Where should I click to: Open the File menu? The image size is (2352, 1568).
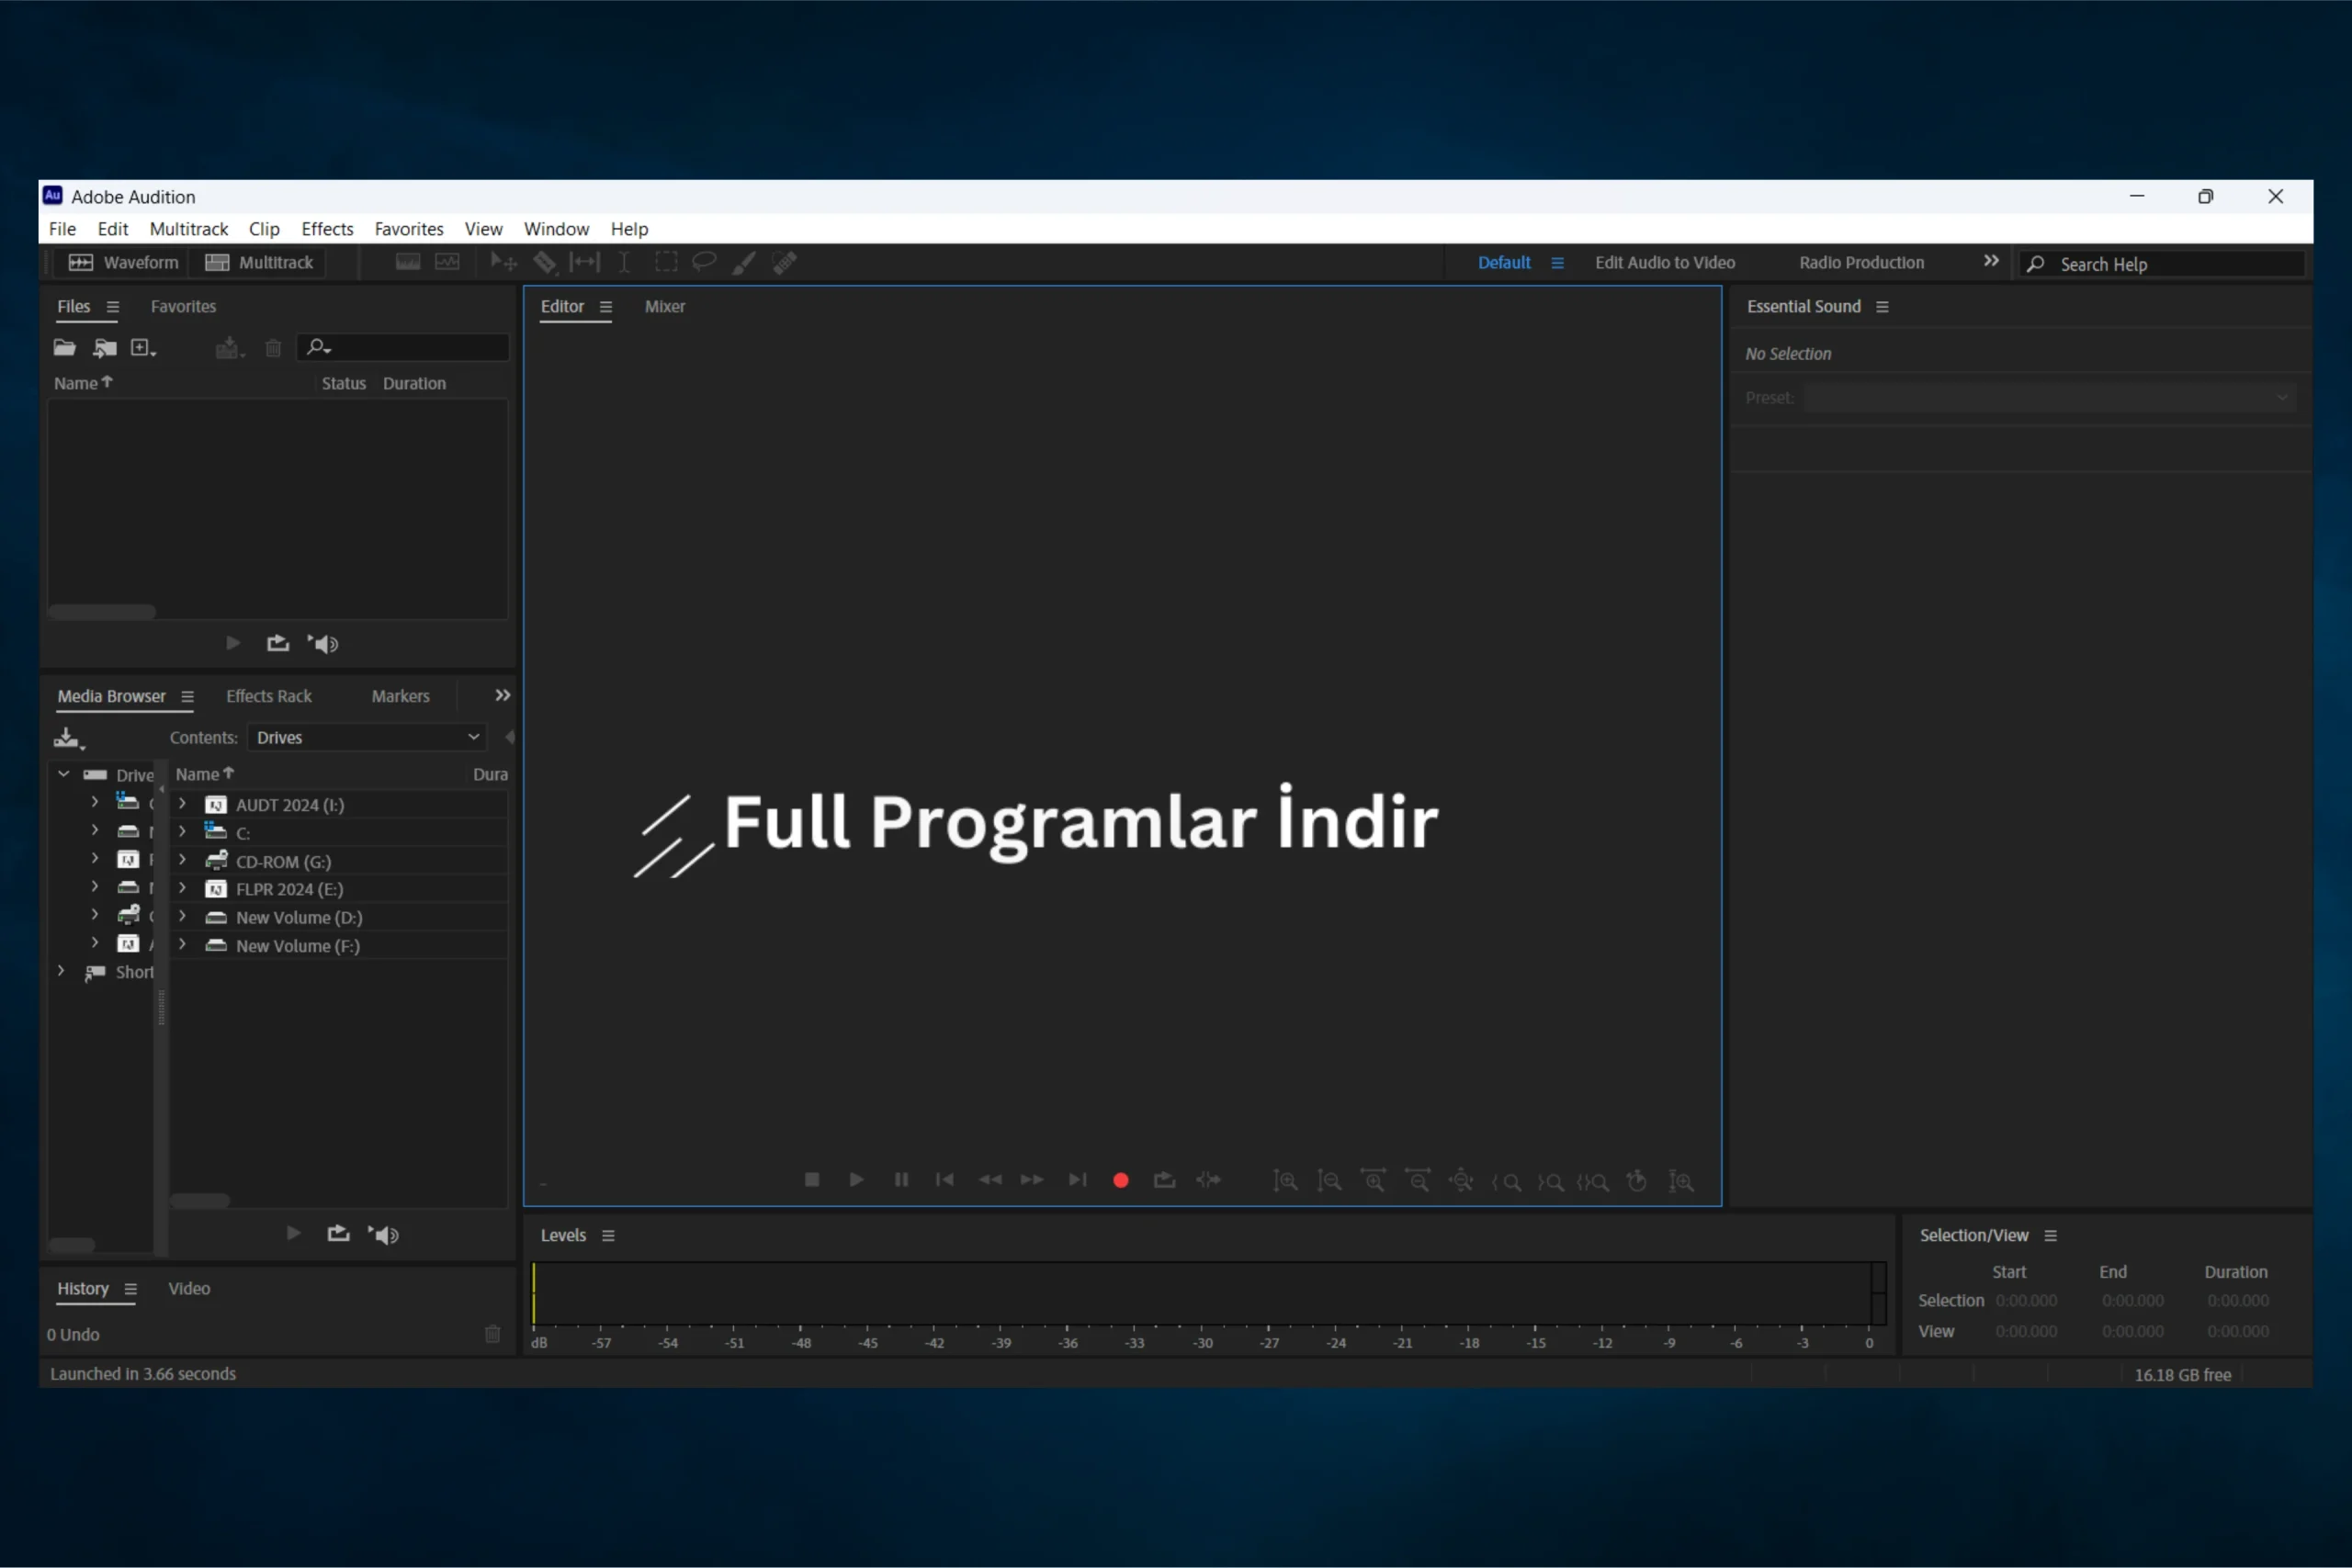click(x=62, y=229)
